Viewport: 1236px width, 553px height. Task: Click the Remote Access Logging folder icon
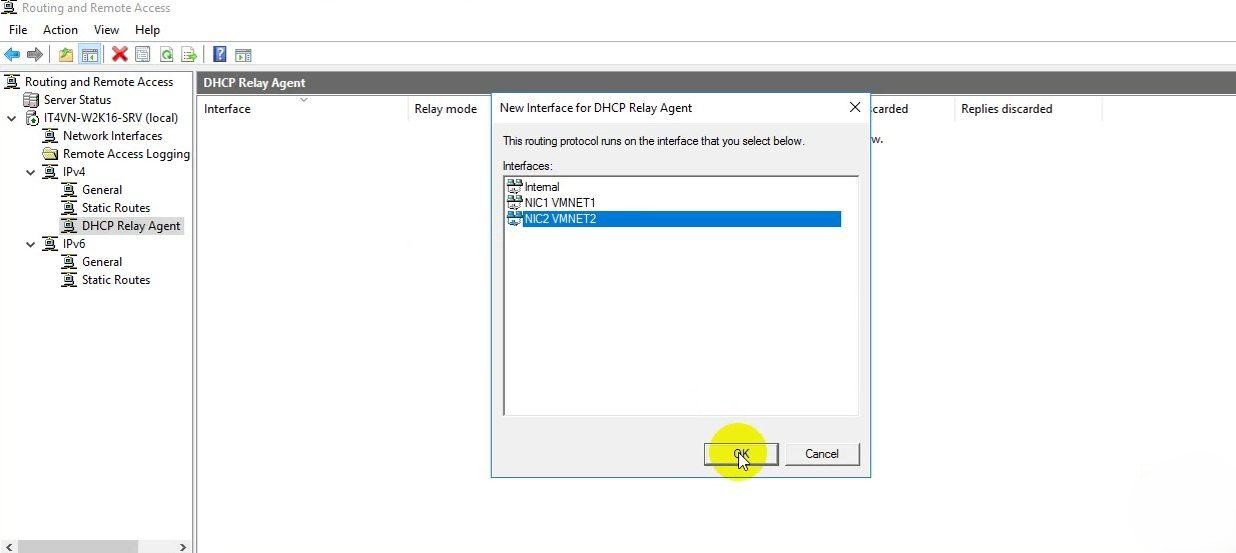[x=51, y=154]
